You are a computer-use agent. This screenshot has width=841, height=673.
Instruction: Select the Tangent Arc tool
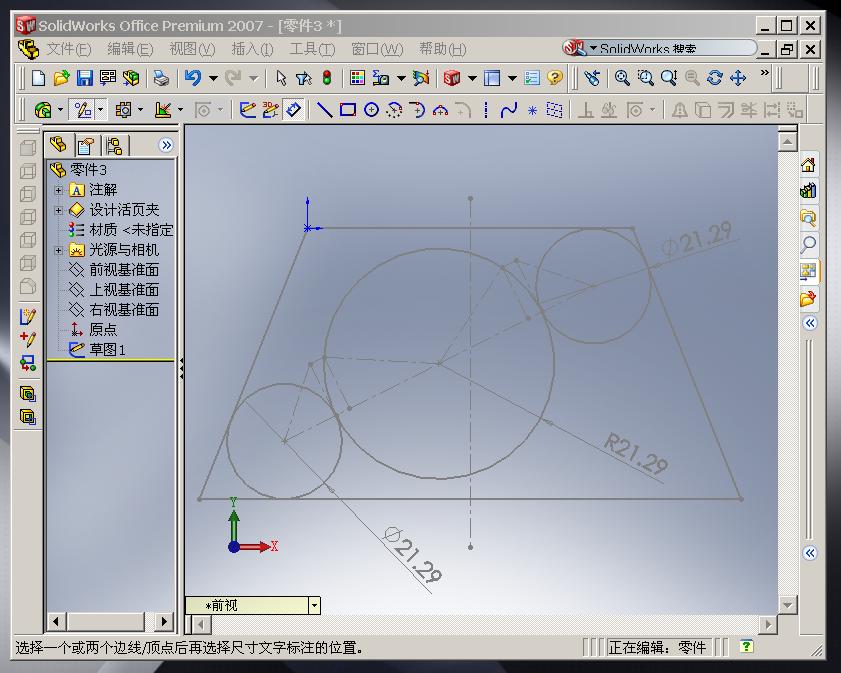417,110
